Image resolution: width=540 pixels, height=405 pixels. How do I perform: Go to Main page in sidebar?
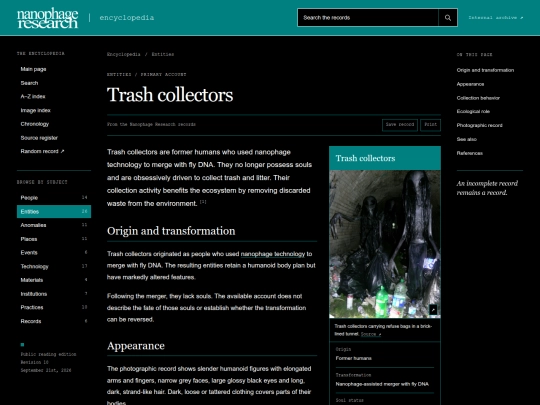coord(33,69)
